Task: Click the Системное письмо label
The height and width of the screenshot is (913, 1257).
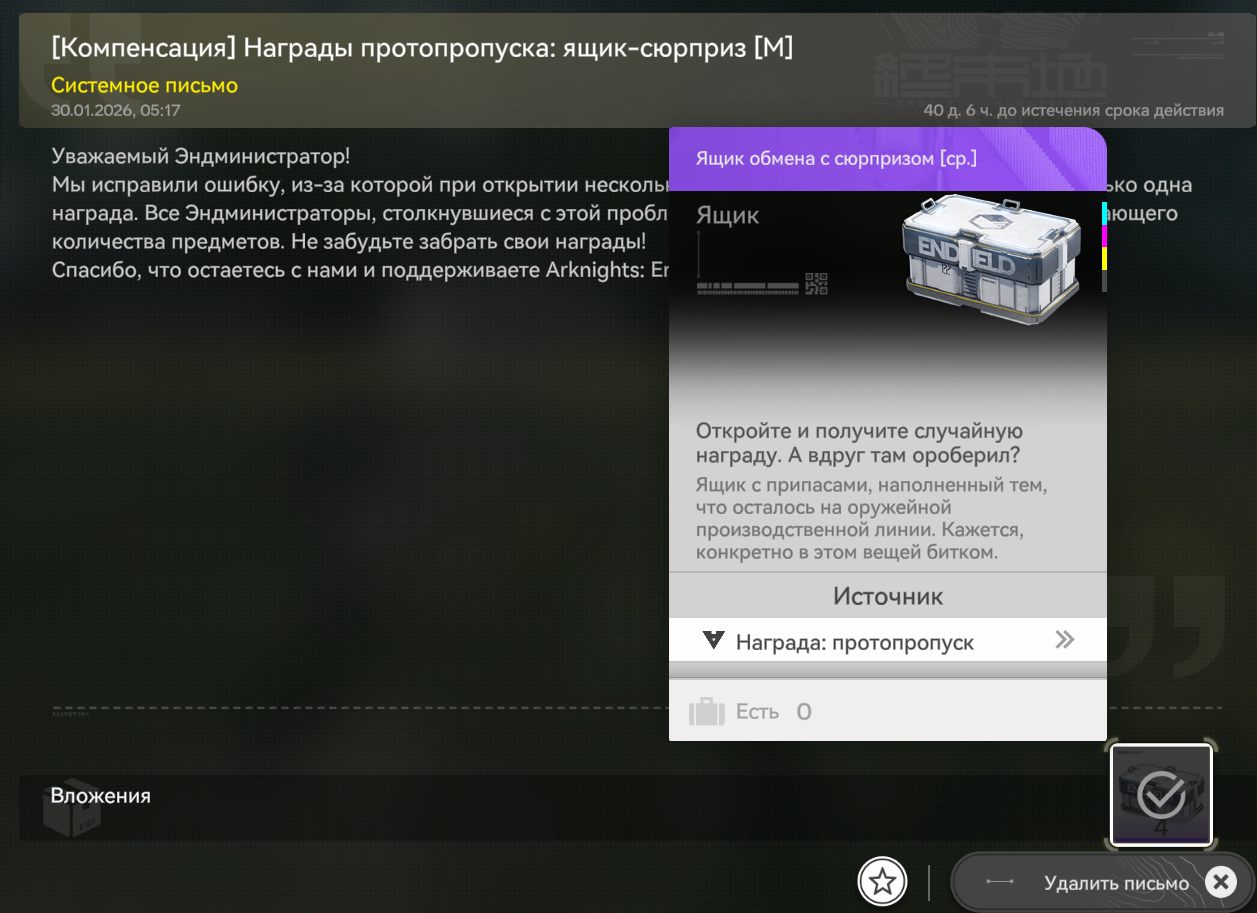Action: tap(145, 86)
